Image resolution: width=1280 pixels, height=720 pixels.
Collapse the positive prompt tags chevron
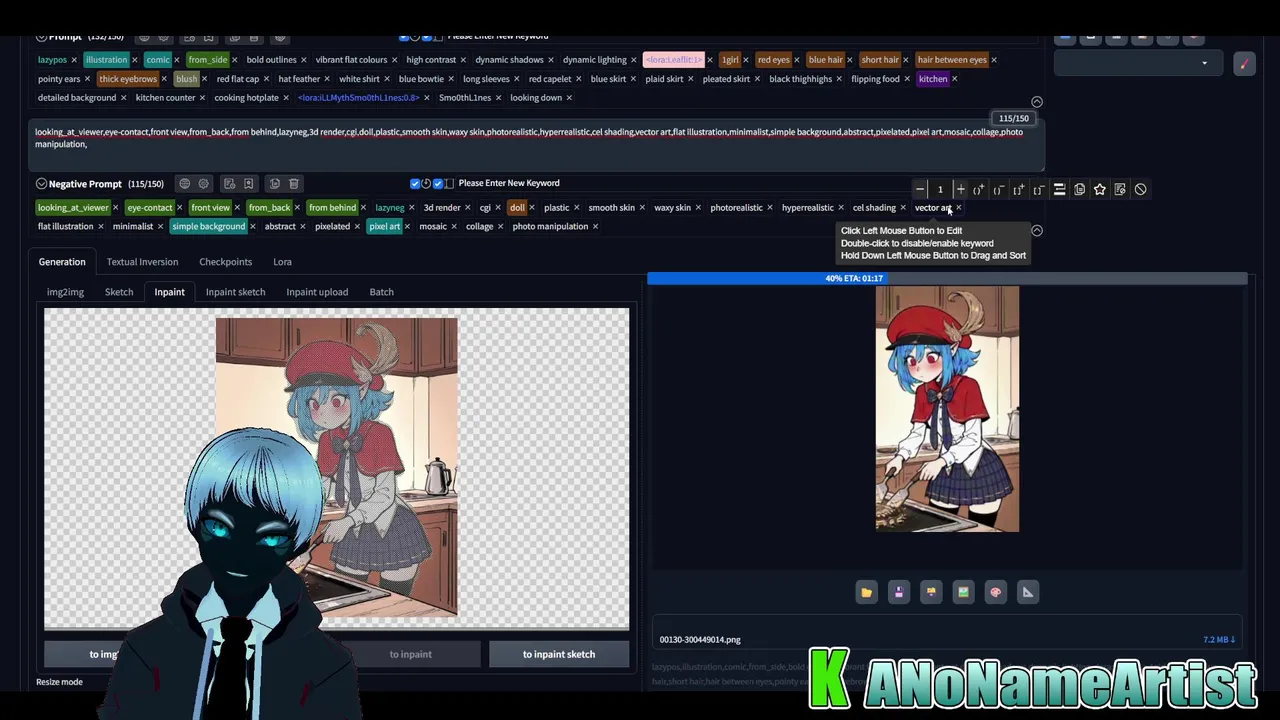[1037, 102]
